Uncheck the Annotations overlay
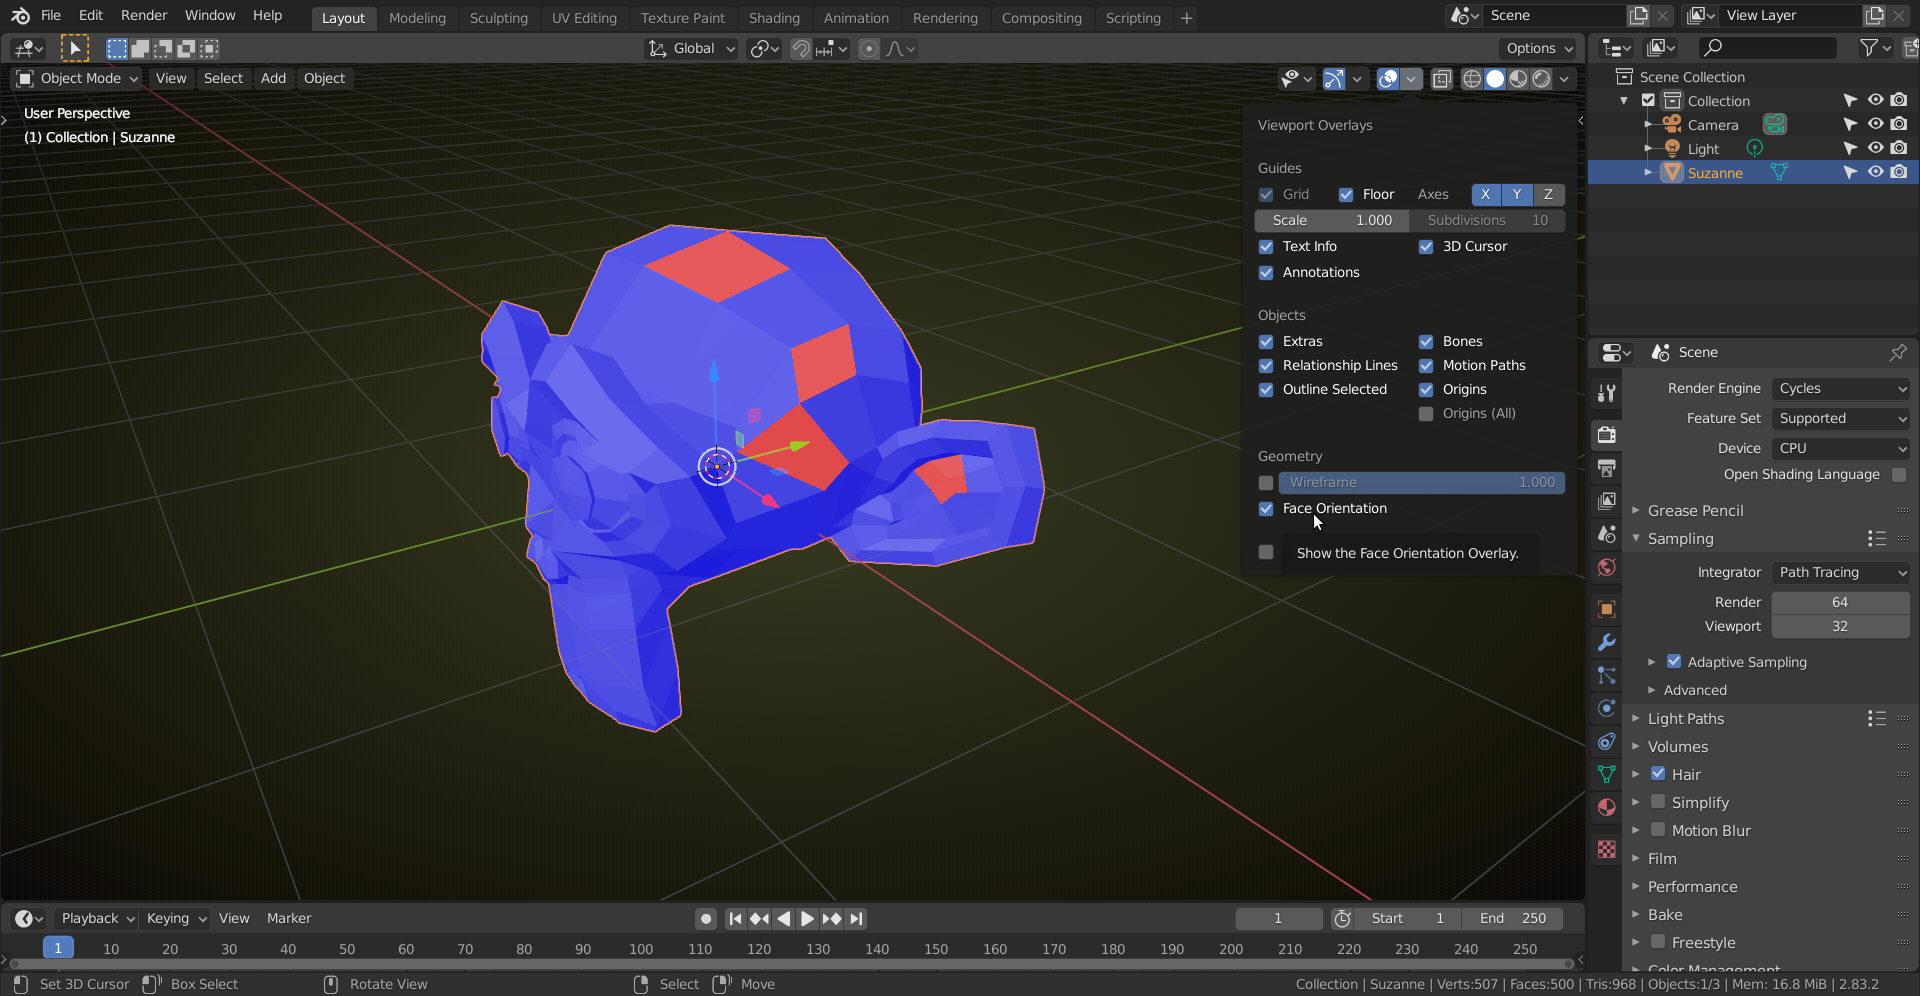Screen dimensions: 1920x996 pyautogui.click(x=1266, y=273)
